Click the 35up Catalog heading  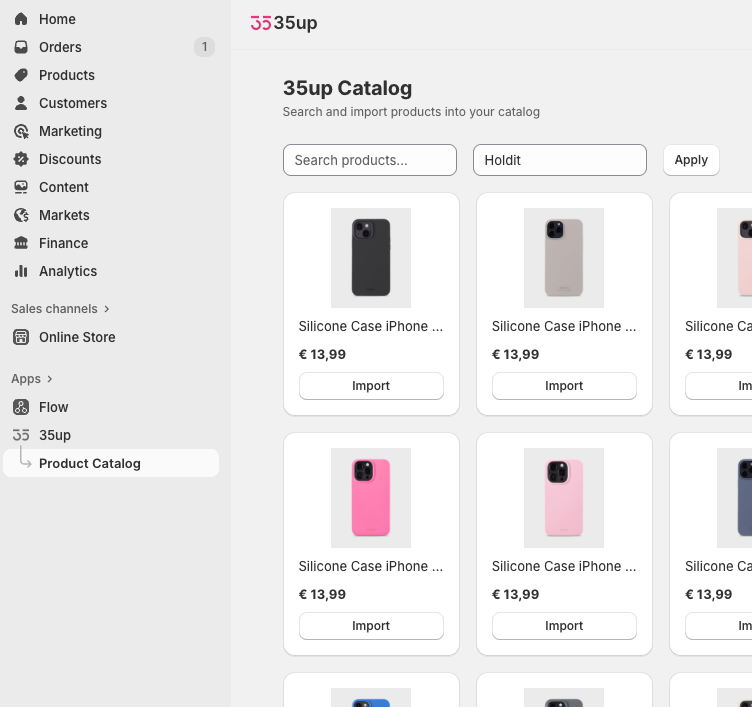click(x=347, y=88)
